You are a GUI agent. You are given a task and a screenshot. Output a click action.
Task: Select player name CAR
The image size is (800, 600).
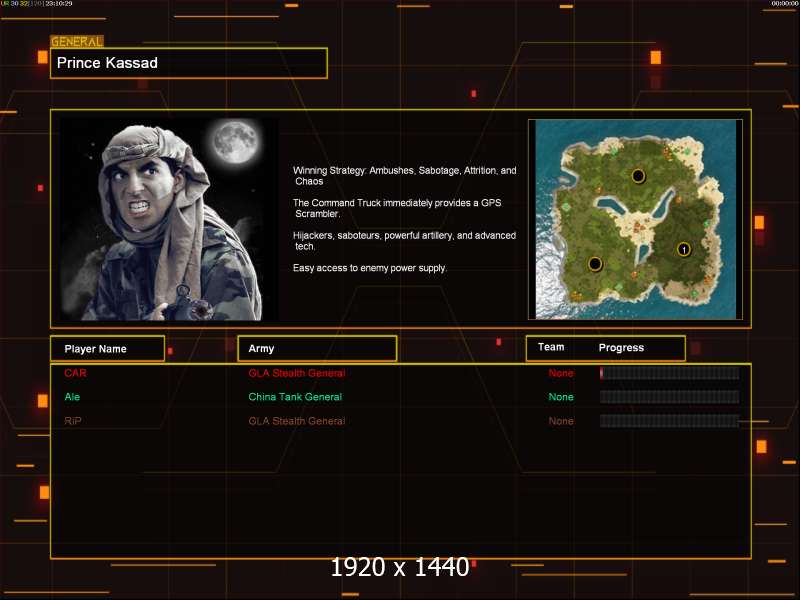tap(76, 373)
